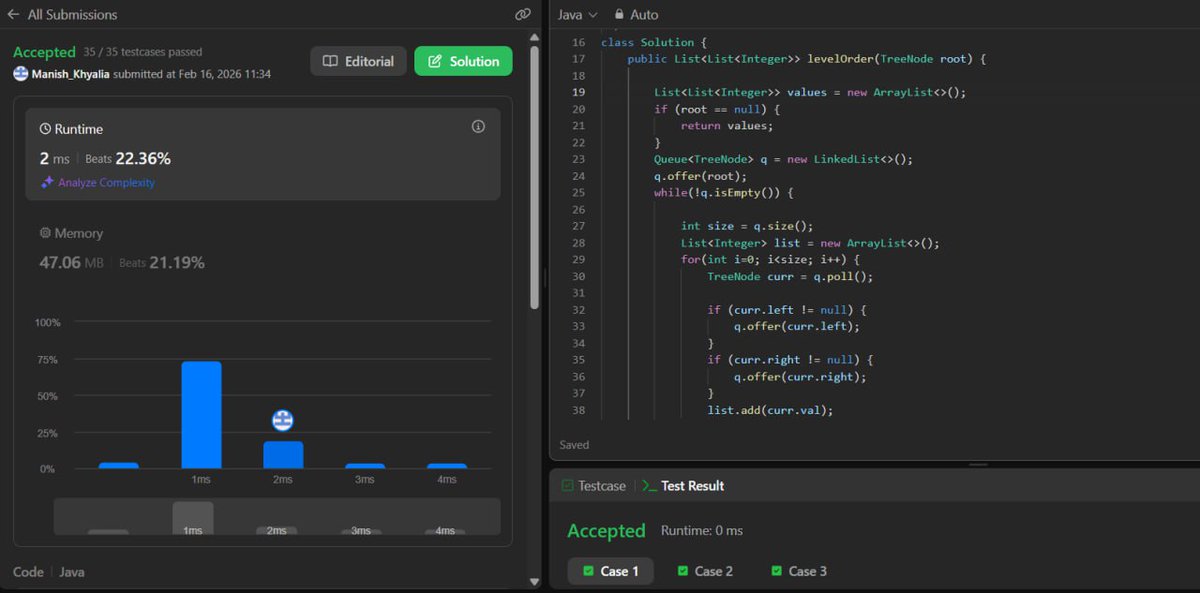Screen dimensions: 1200x593
Task: Click Manish_Khyalia avatar icon near username
Action: click(x=20, y=74)
